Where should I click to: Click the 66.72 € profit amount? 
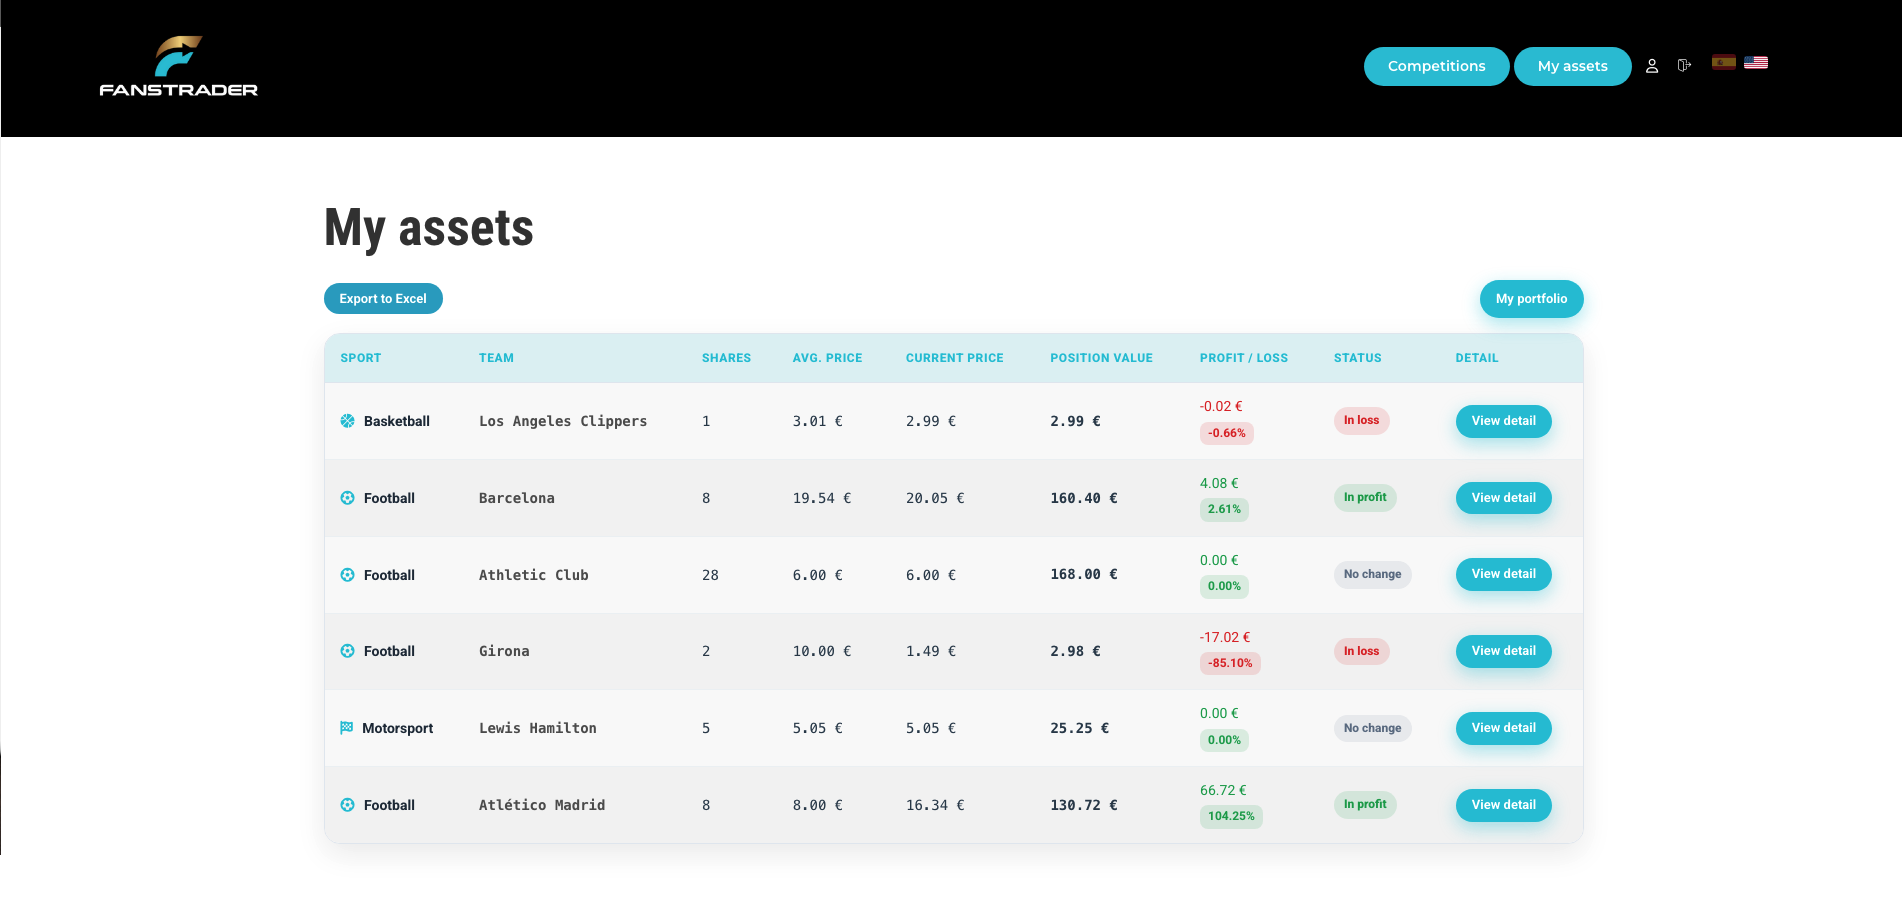[x=1223, y=790]
